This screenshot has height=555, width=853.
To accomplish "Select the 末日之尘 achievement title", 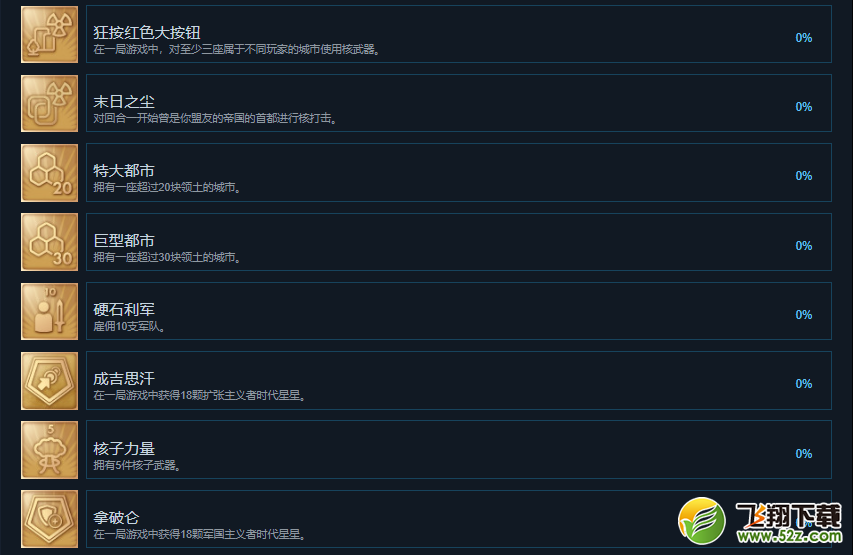I will pos(124,102).
